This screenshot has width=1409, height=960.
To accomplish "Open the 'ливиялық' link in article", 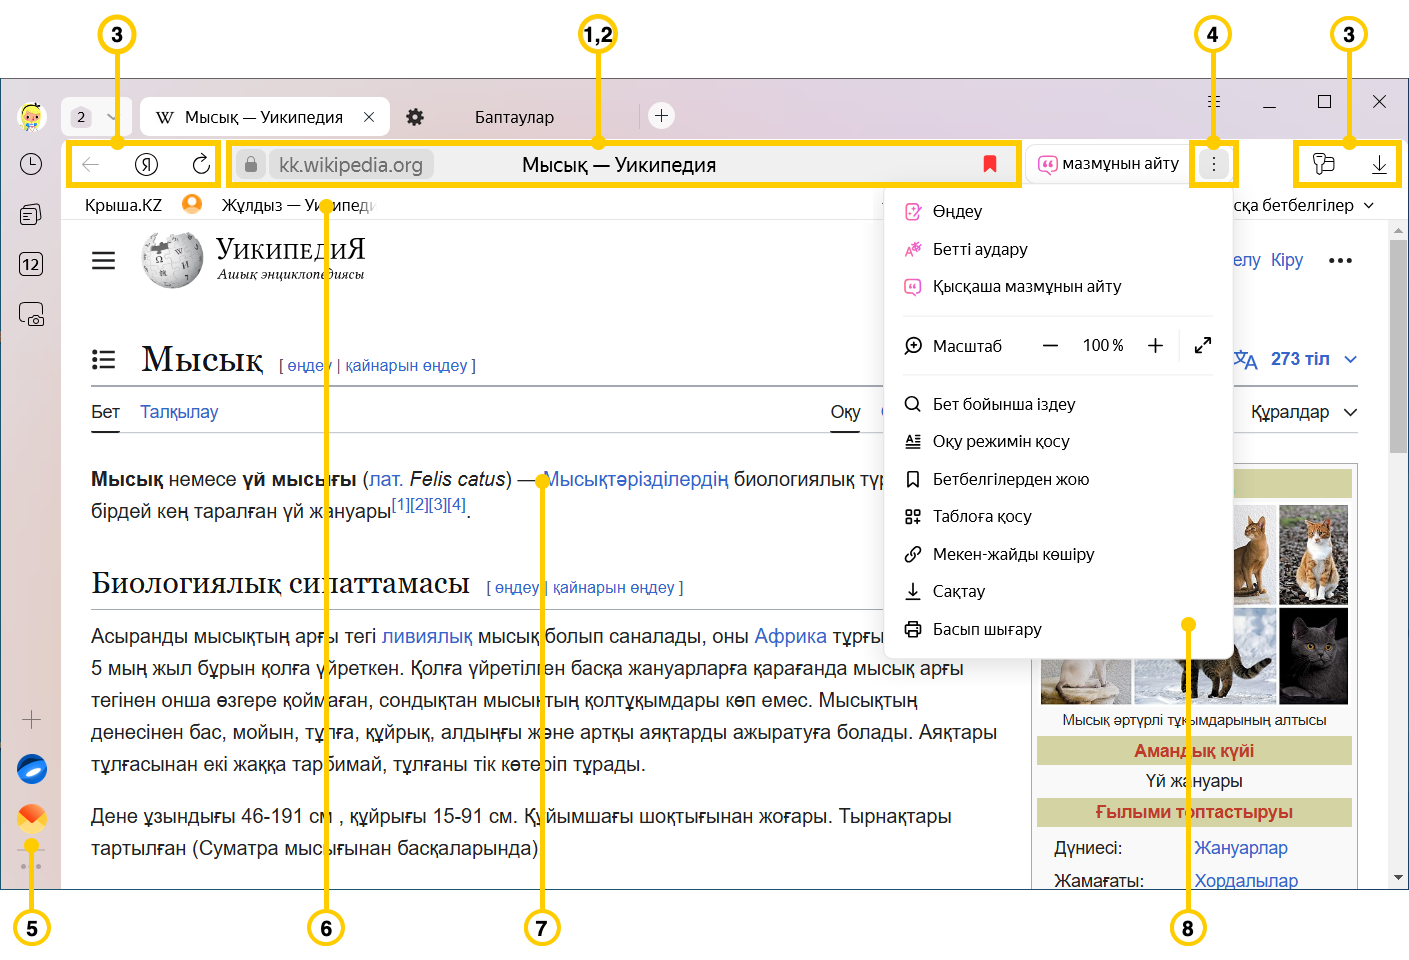I will 427,636.
